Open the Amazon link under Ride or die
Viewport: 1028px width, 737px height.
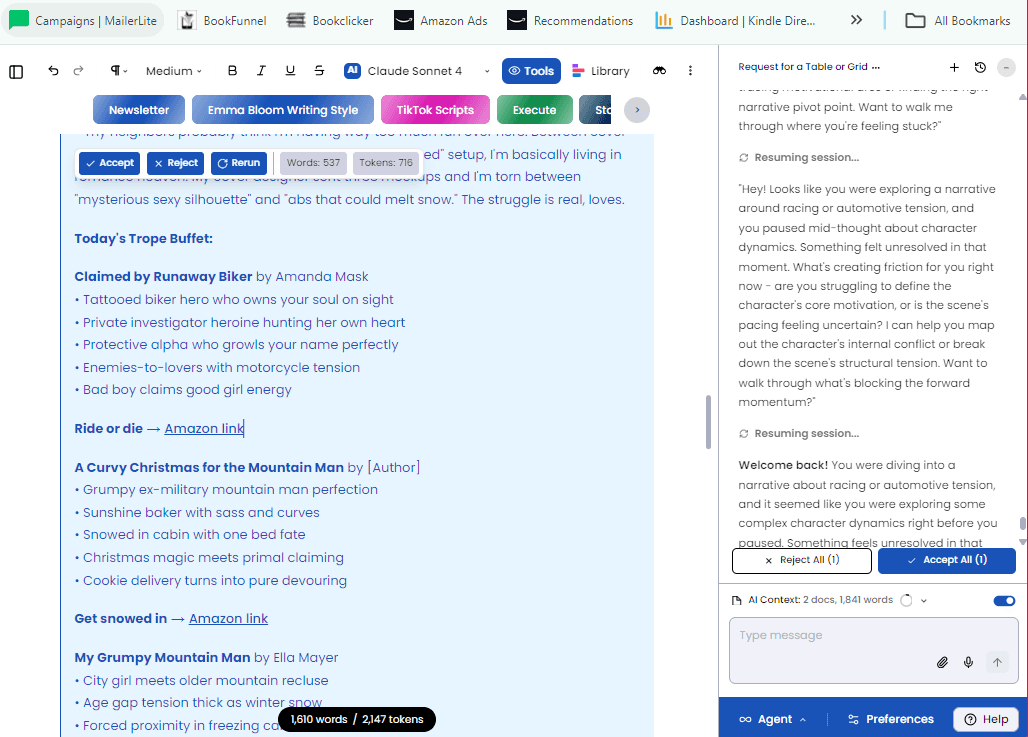point(204,428)
